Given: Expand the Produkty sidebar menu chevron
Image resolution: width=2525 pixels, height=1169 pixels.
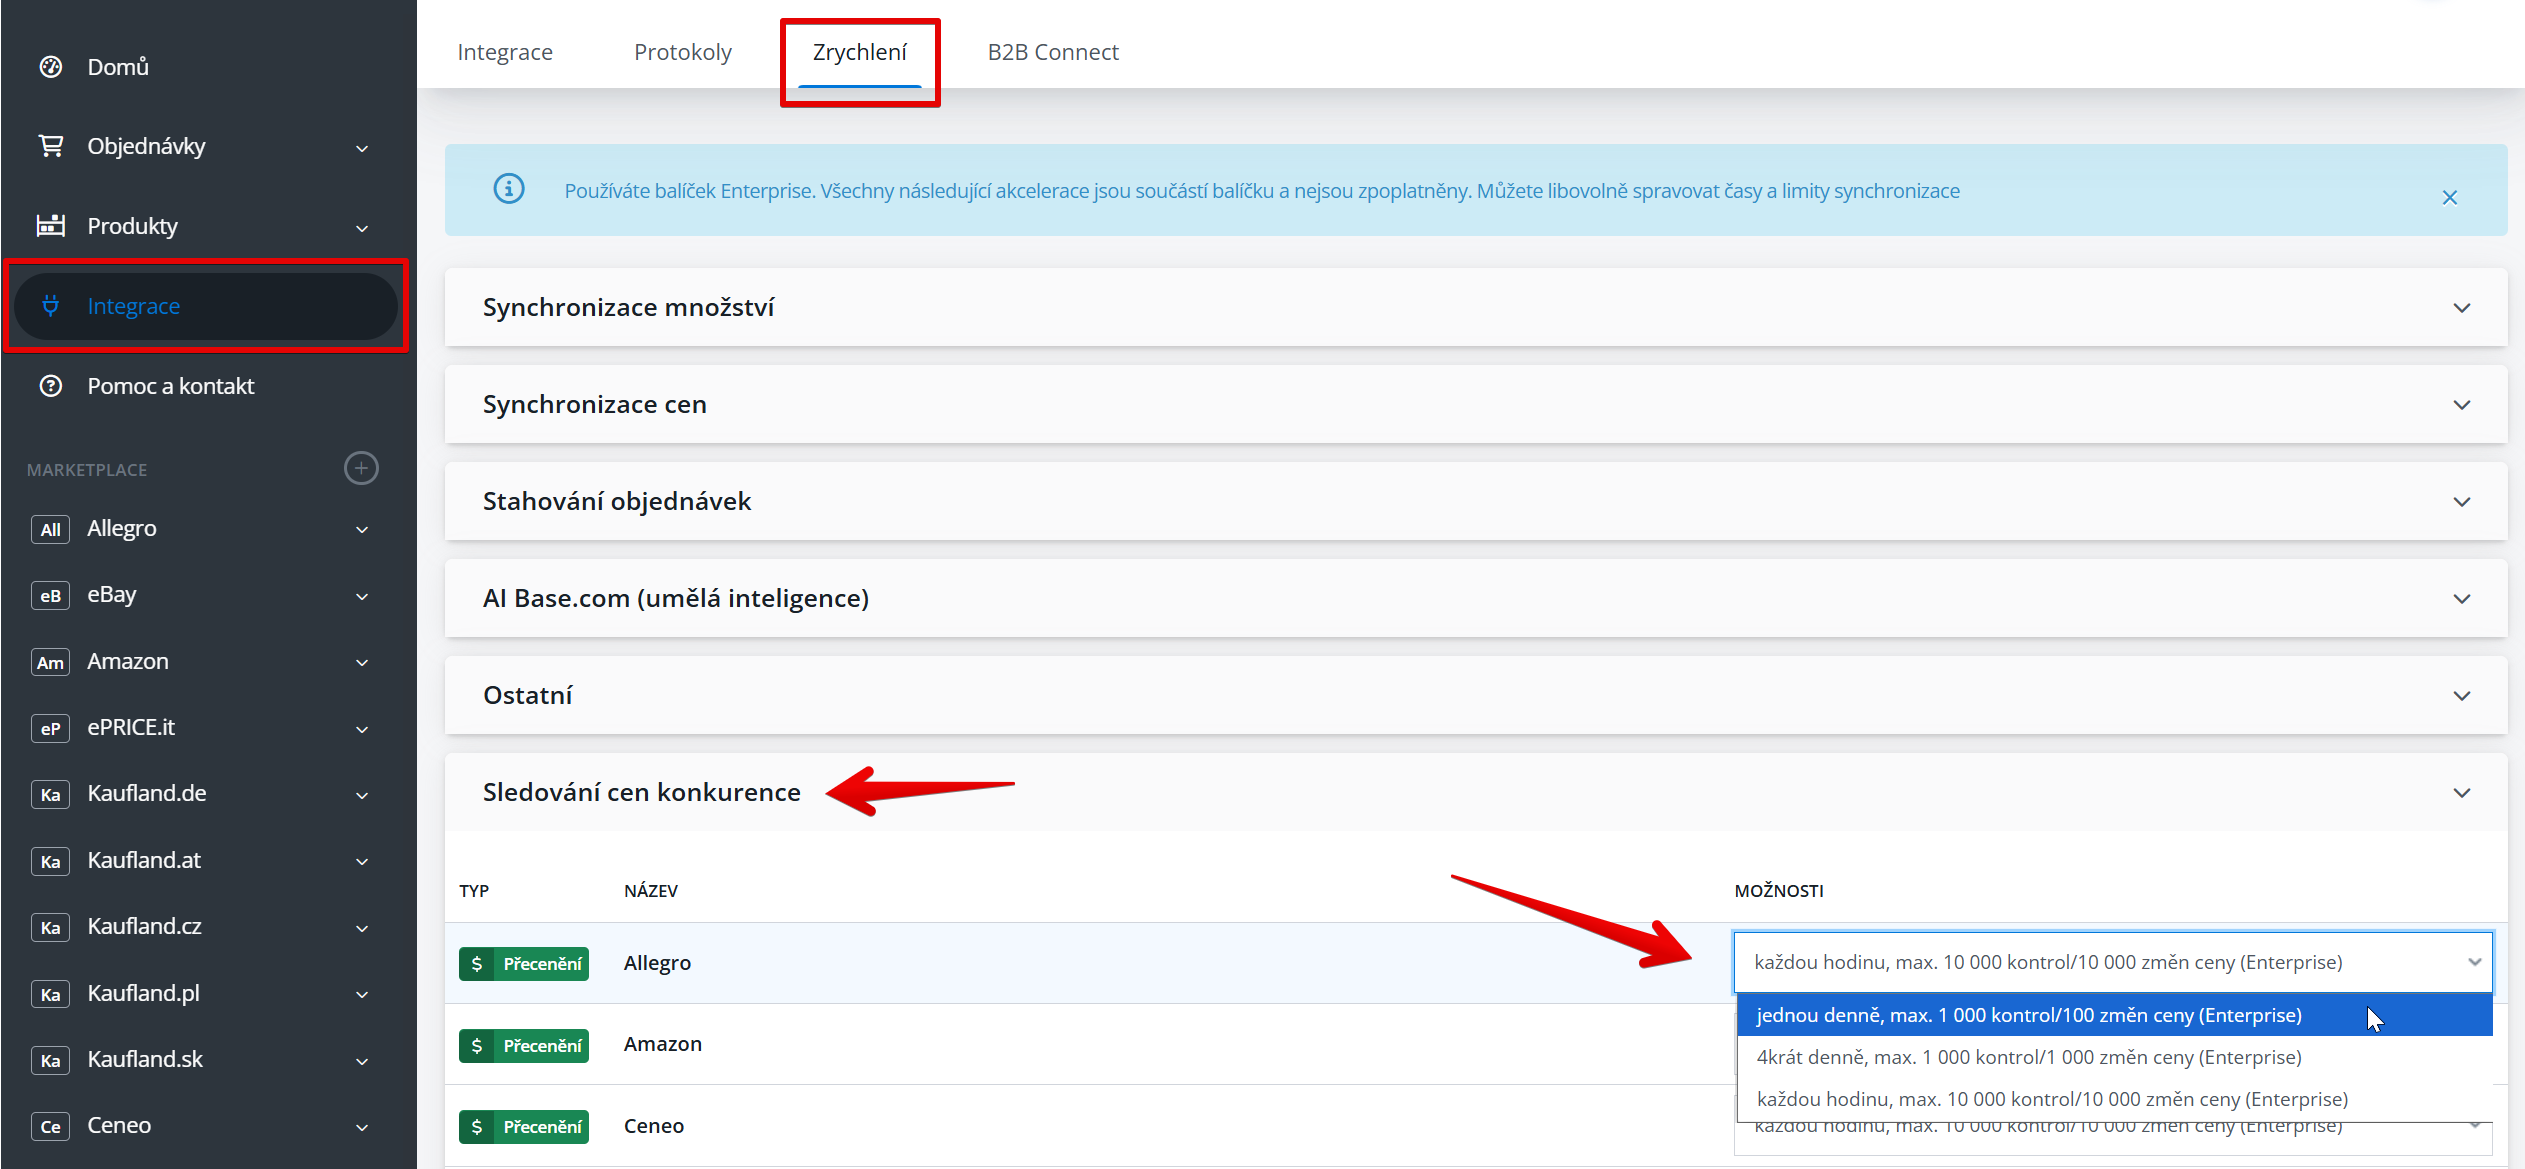Looking at the screenshot, I should tap(362, 228).
